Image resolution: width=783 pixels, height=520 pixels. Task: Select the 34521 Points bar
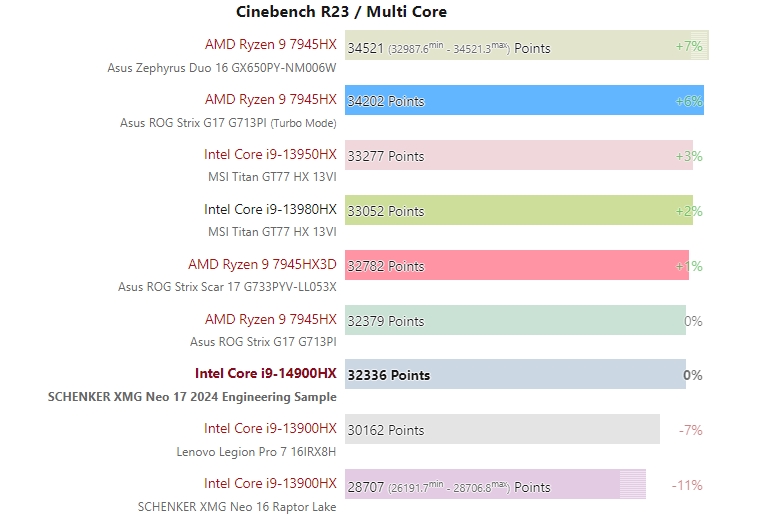(526, 46)
